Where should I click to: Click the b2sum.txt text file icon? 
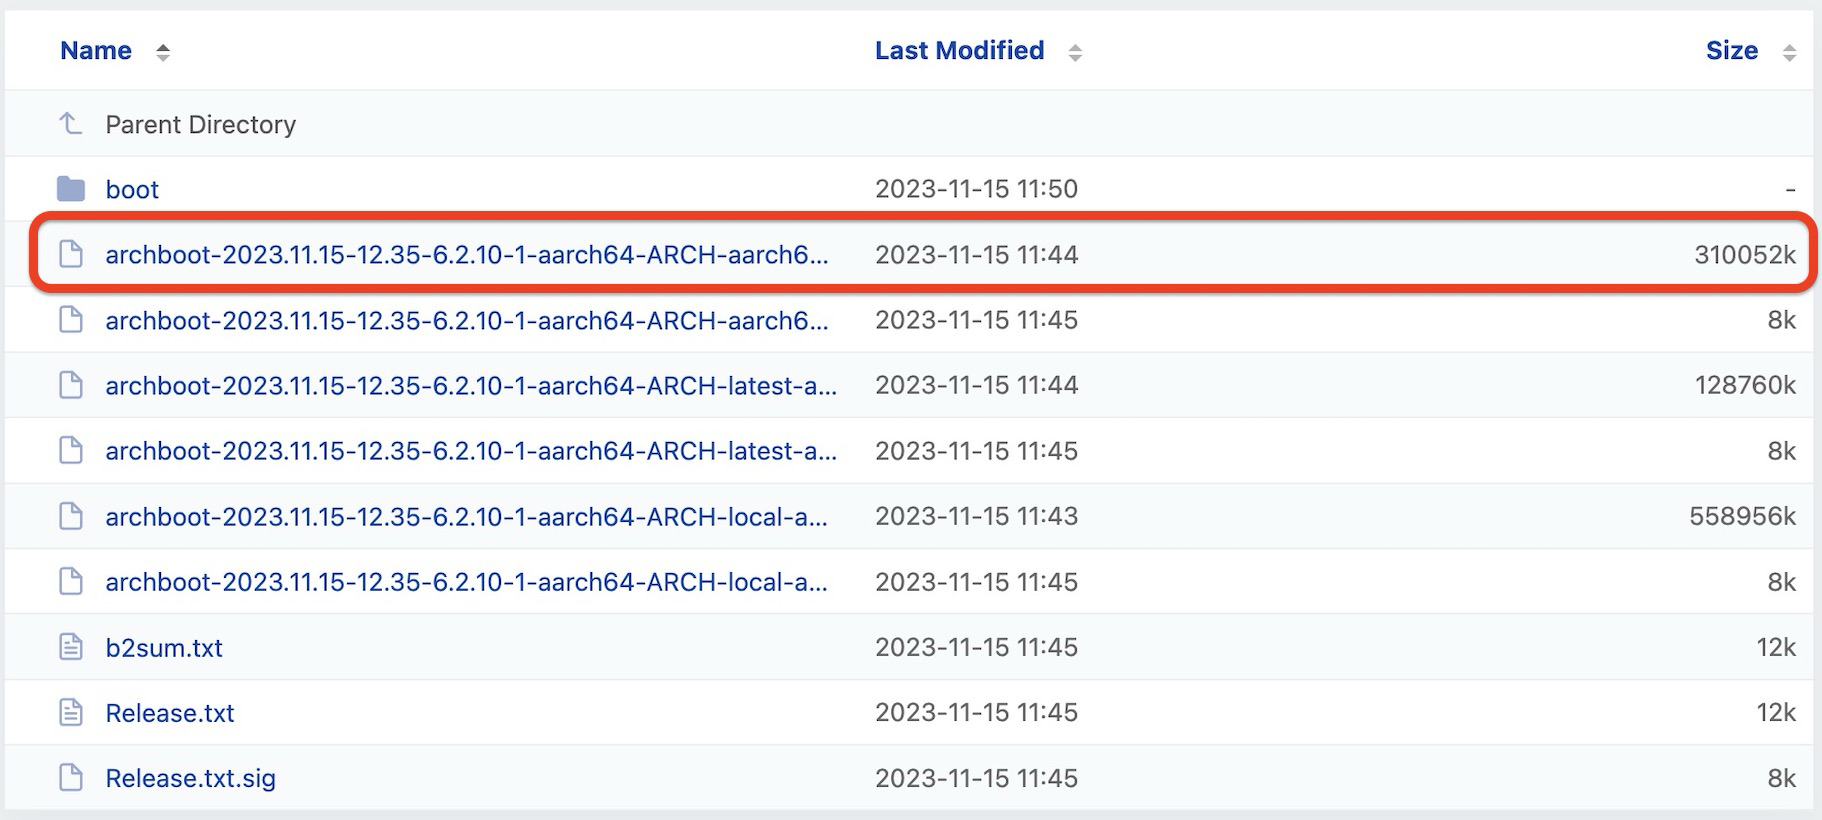click(x=70, y=648)
